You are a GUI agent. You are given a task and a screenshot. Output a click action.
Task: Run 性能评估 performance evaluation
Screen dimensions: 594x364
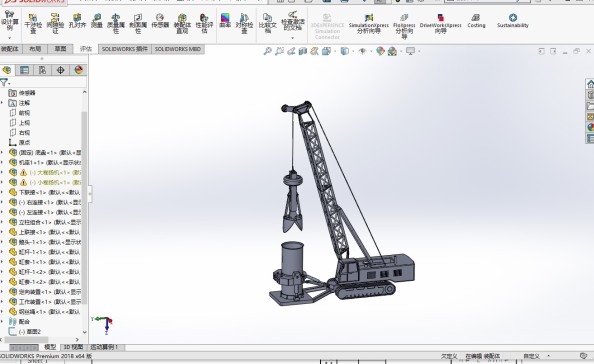204,23
